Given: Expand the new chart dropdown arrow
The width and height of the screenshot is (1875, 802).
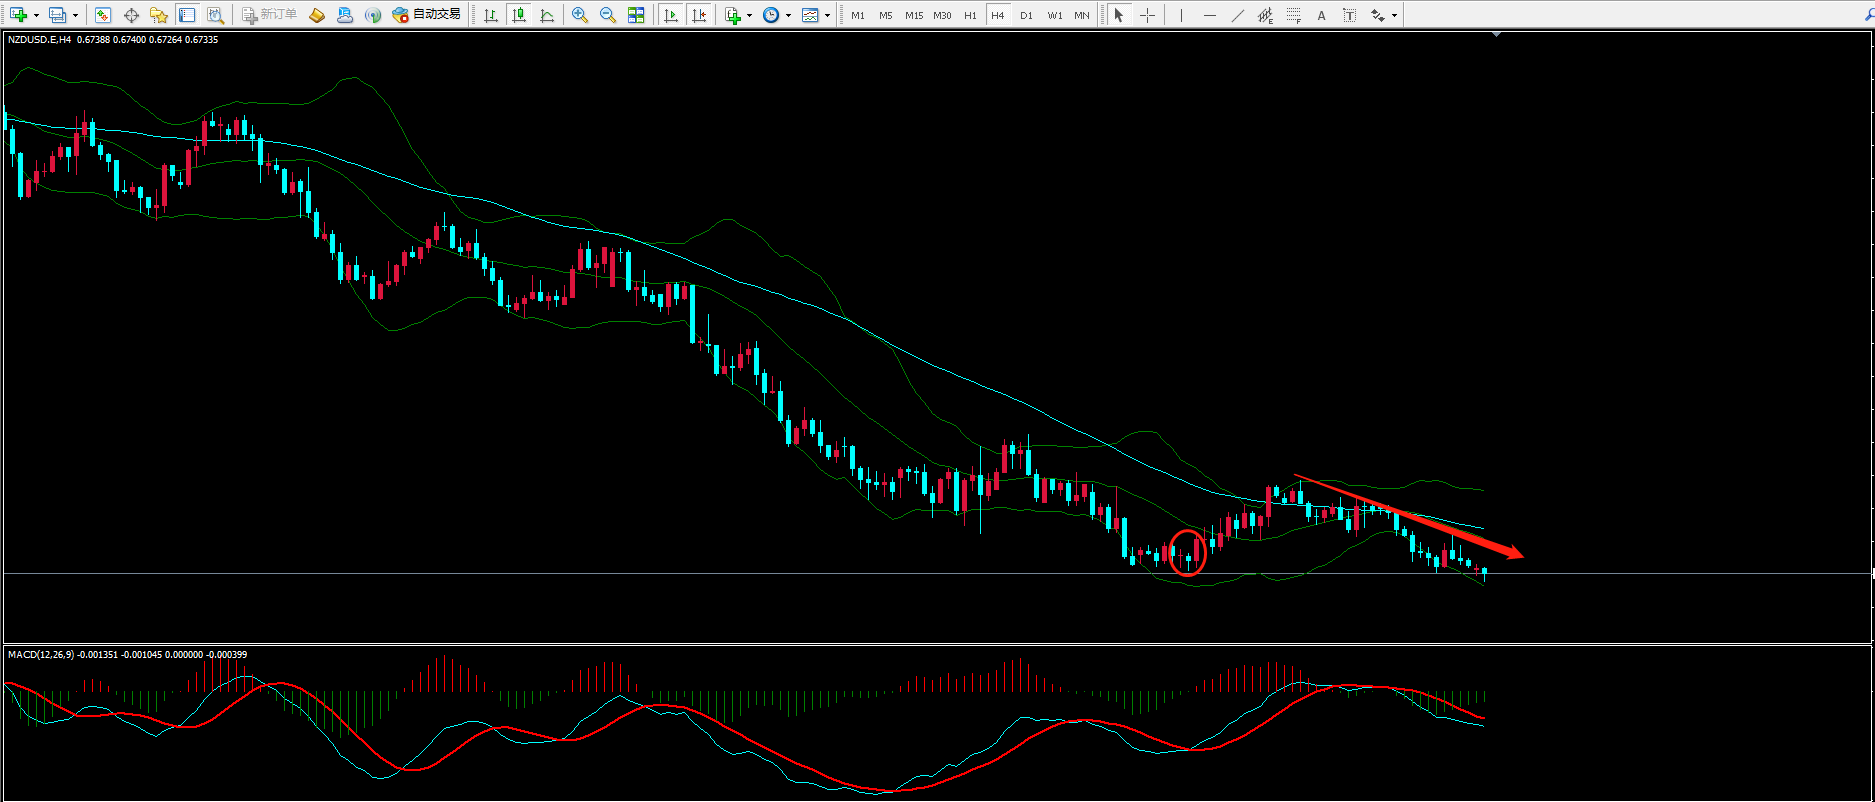Looking at the screenshot, I should (36, 15).
